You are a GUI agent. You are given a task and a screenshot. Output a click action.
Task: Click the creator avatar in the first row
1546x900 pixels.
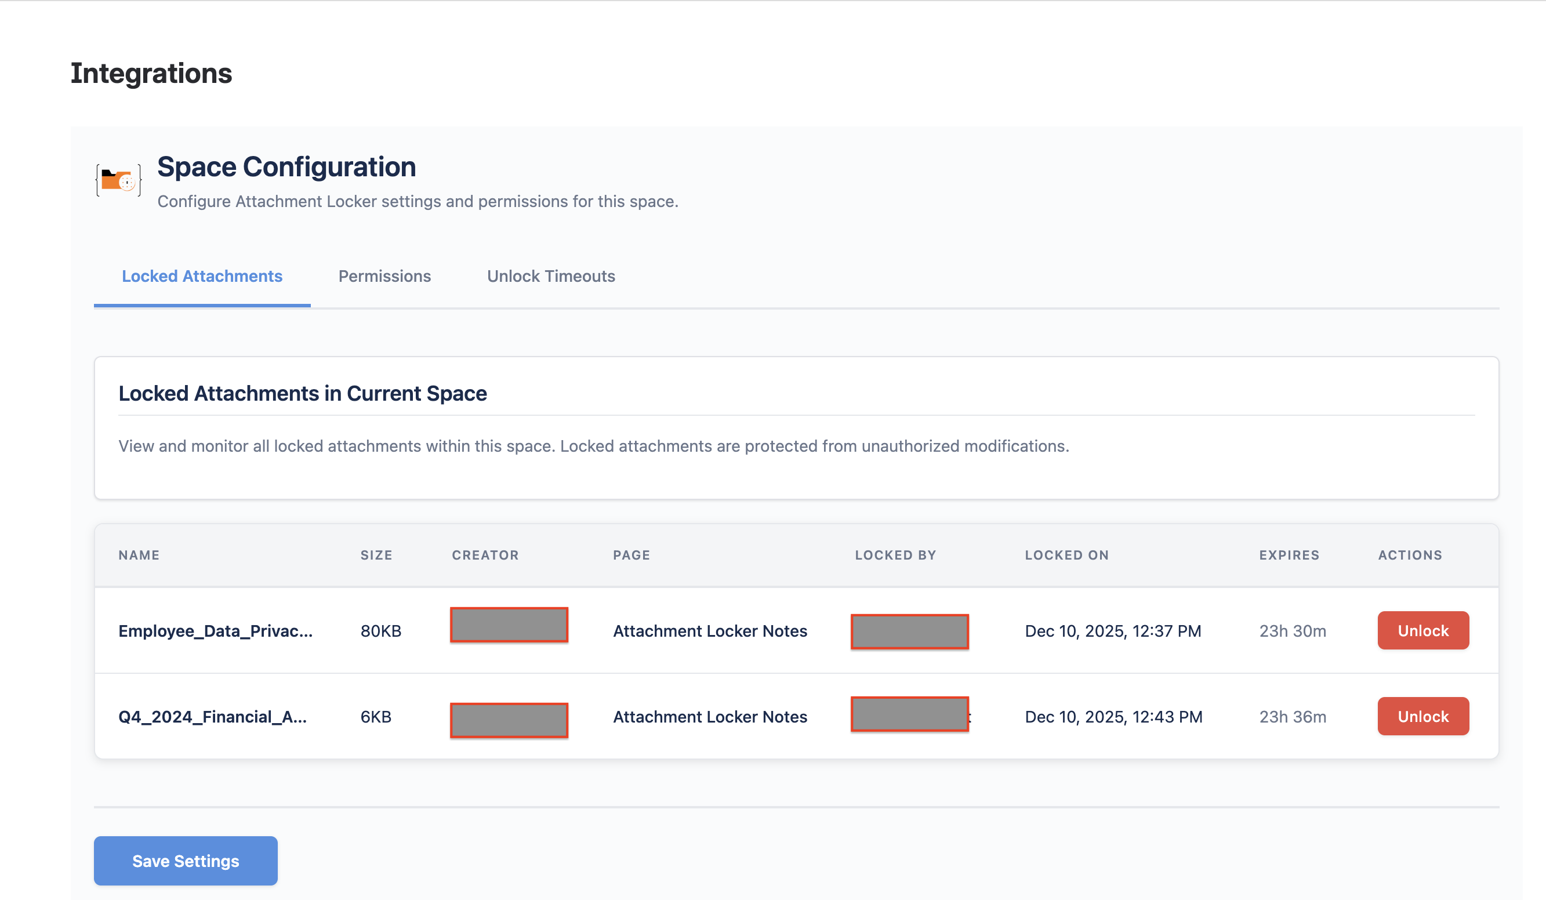click(508, 624)
